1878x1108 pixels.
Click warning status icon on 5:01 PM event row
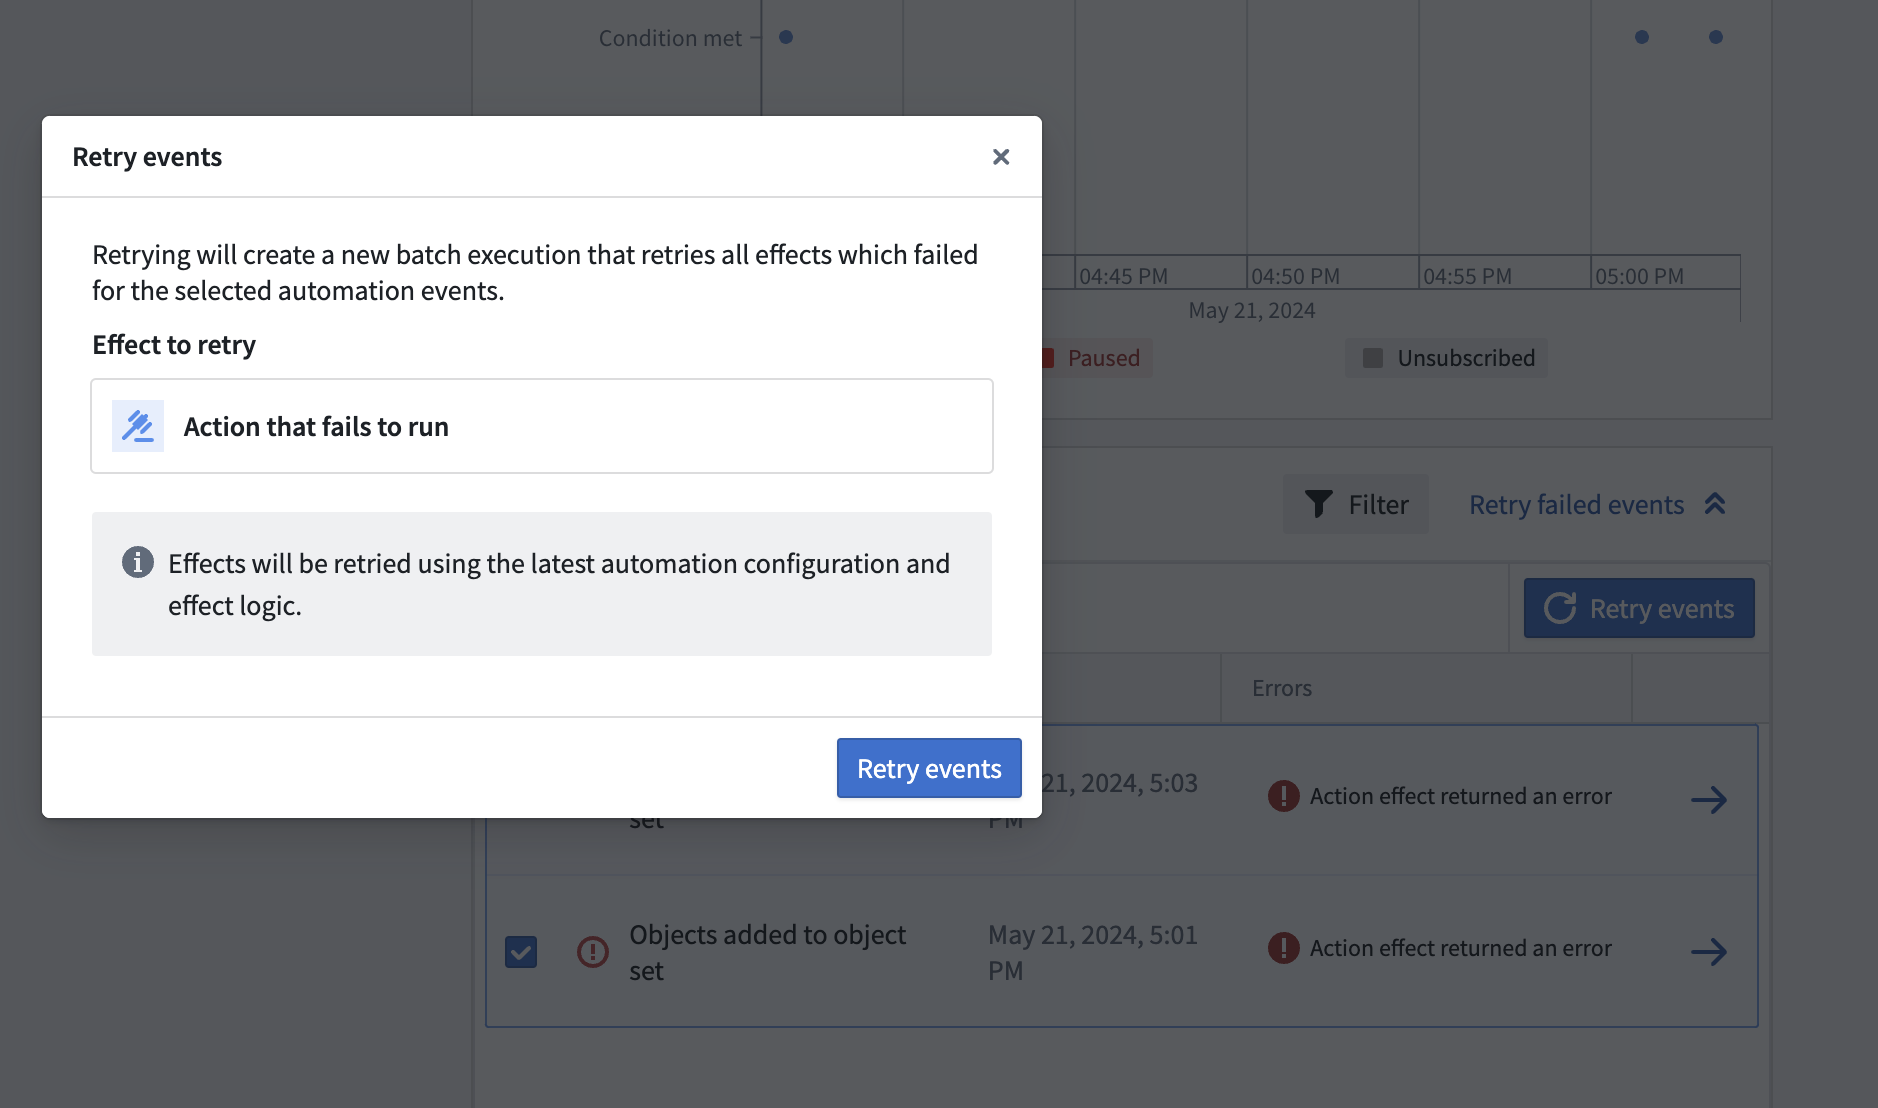click(593, 951)
